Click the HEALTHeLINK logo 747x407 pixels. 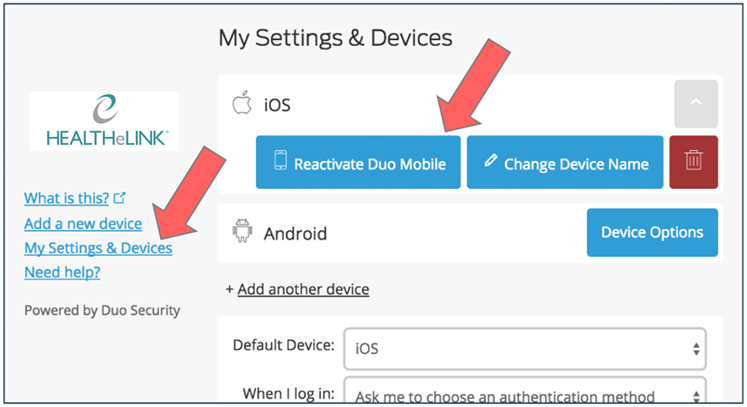click(104, 122)
